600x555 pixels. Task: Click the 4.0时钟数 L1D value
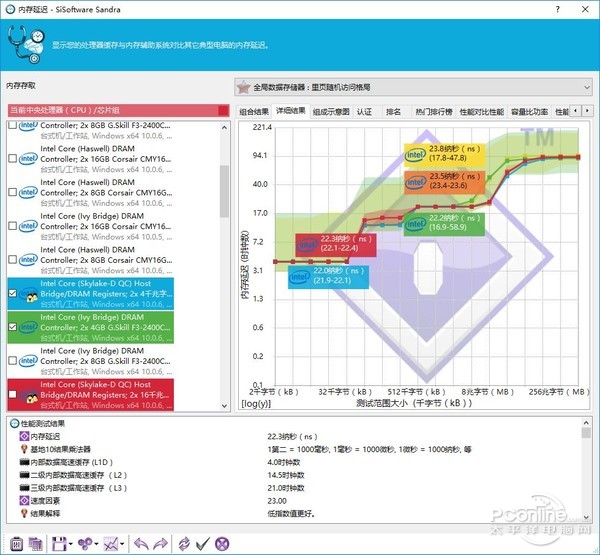(x=284, y=462)
